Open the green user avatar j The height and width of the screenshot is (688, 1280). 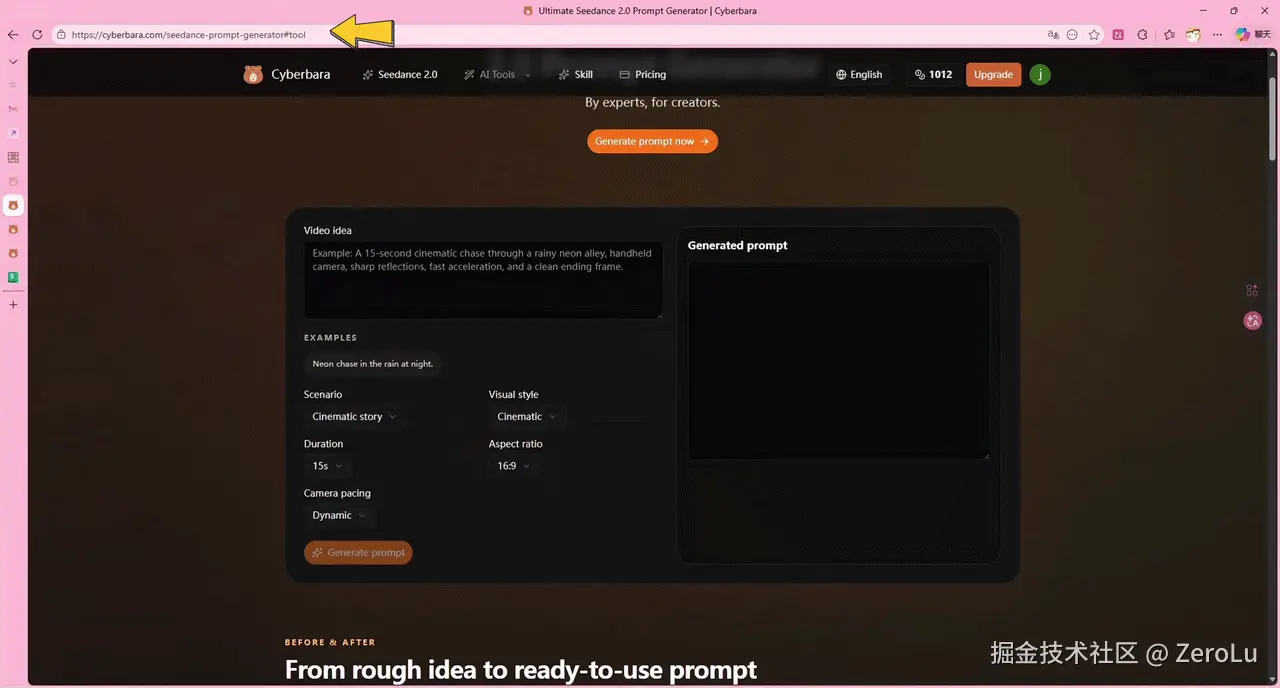tap(1040, 74)
